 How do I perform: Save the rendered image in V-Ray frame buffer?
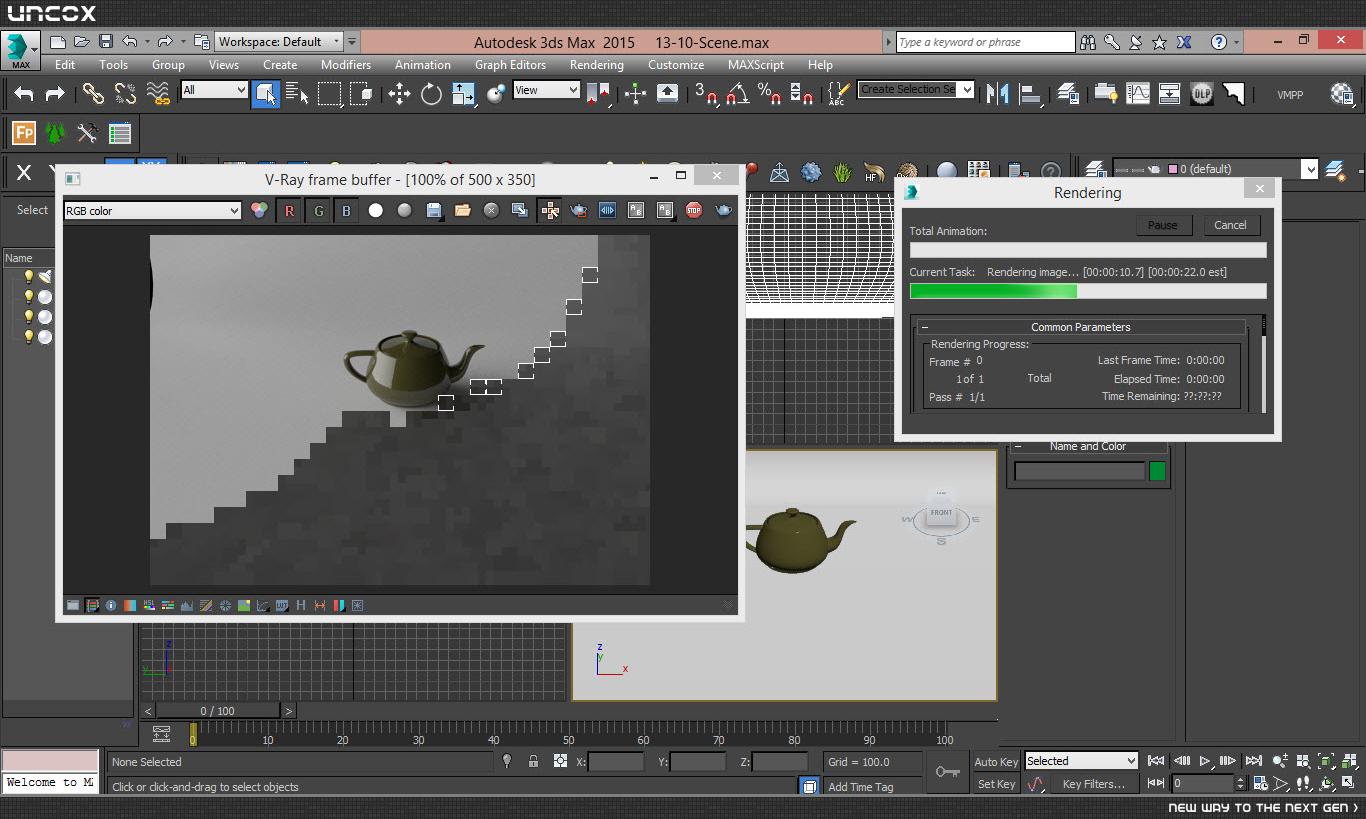click(434, 210)
